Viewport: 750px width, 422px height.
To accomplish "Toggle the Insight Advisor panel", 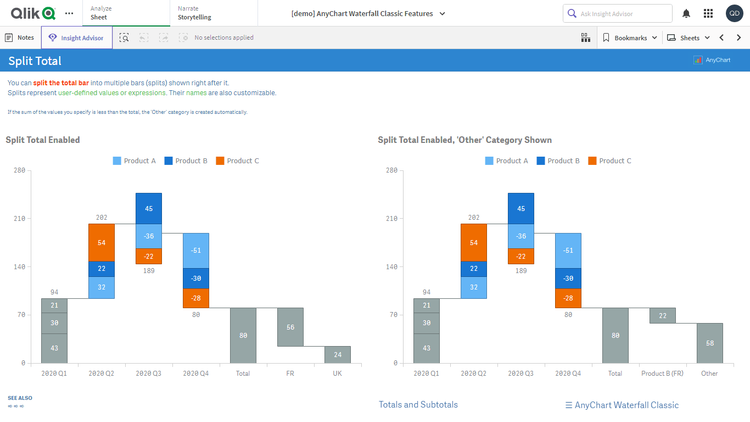I will [x=76, y=37].
